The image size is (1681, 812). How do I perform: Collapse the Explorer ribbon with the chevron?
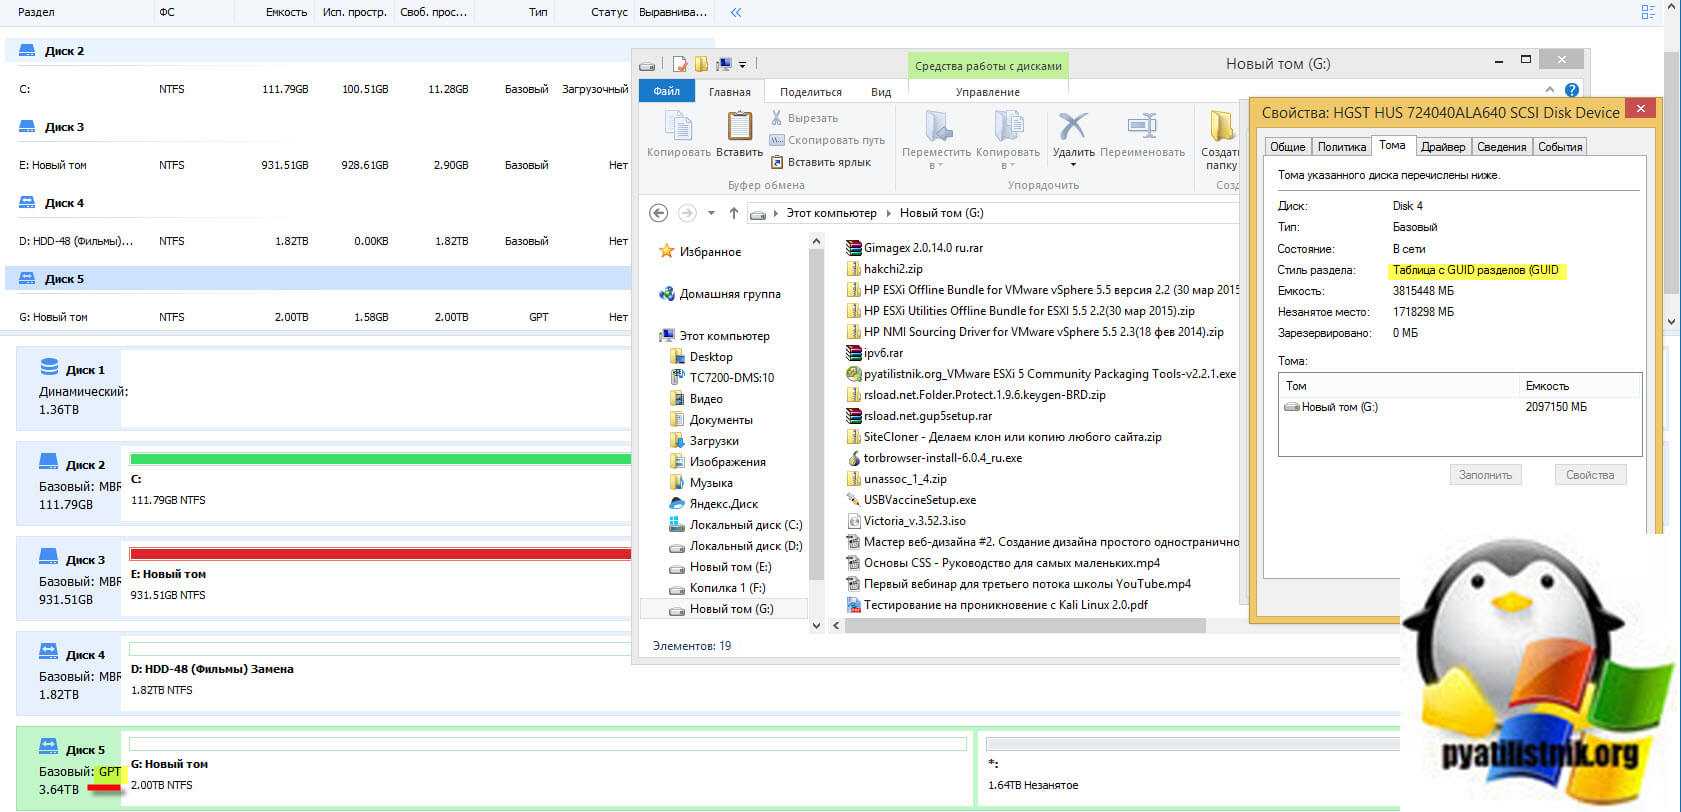click(x=1550, y=90)
